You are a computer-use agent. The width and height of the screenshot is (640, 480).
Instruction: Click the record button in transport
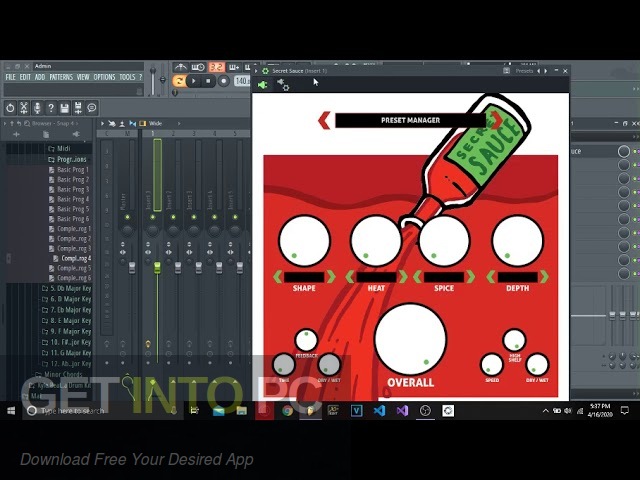click(x=223, y=81)
